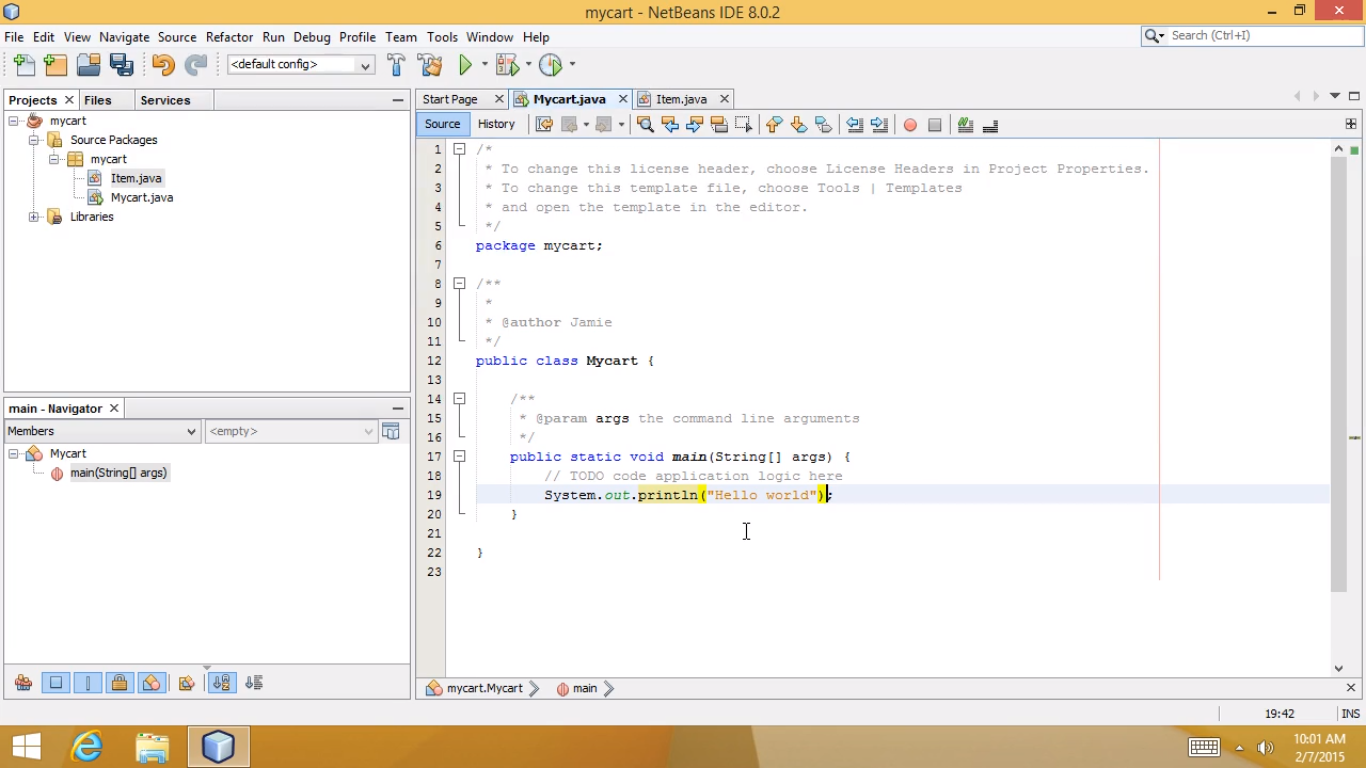This screenshot has height=768, width=1366.
Task: Show the open documents list arrow
Action: coord(1335,97)
